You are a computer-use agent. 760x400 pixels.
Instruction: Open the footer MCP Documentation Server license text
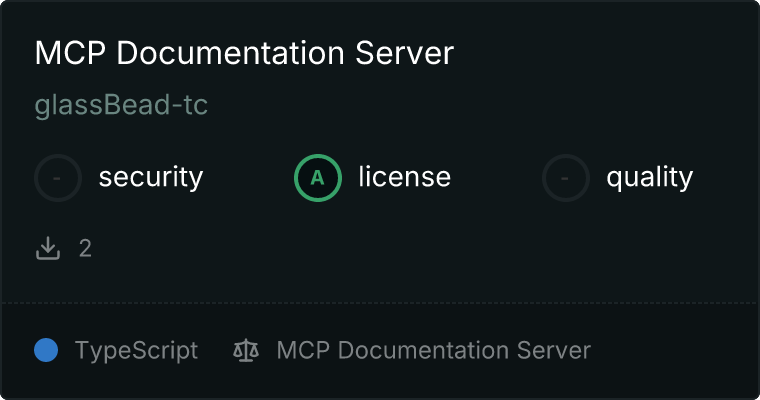[433, 351]
